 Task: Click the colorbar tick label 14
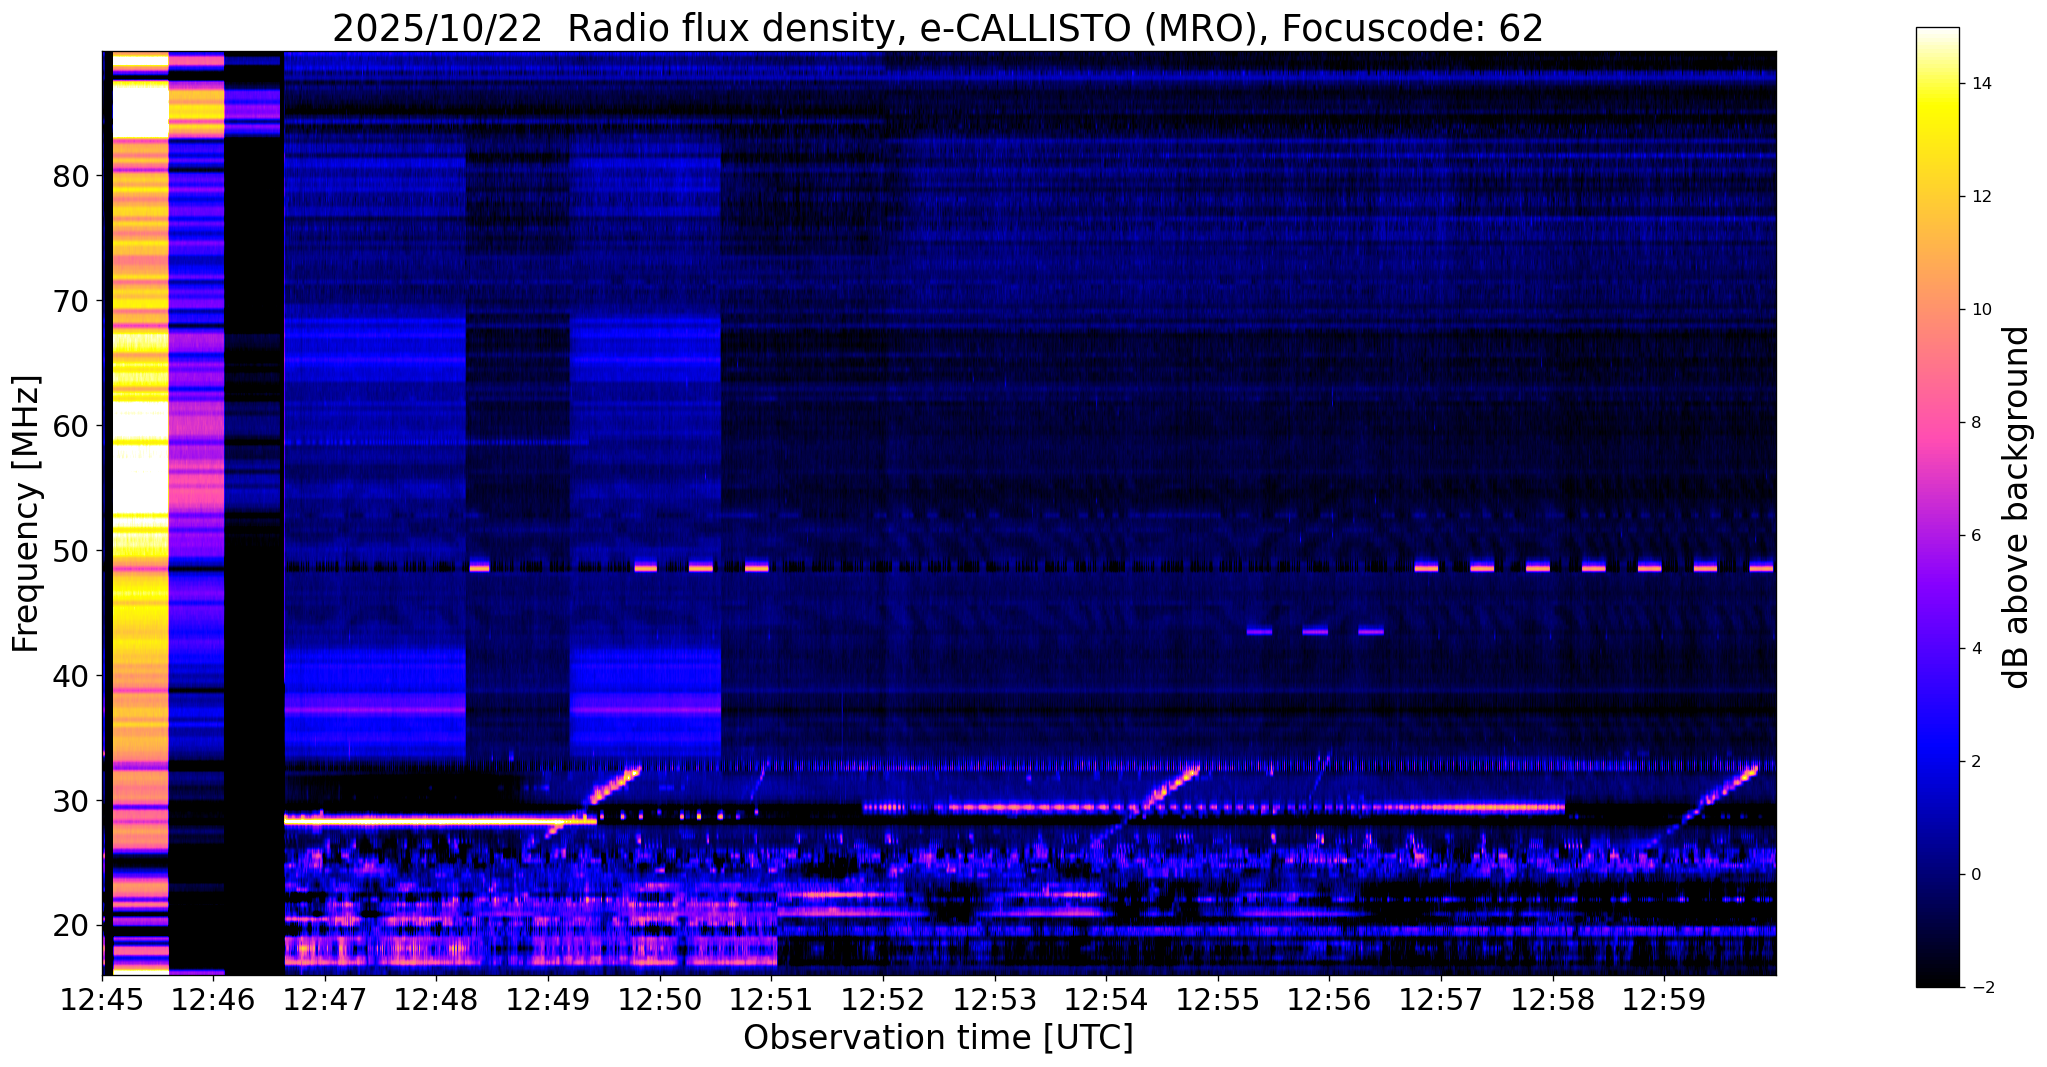(x=1979, y=84)
